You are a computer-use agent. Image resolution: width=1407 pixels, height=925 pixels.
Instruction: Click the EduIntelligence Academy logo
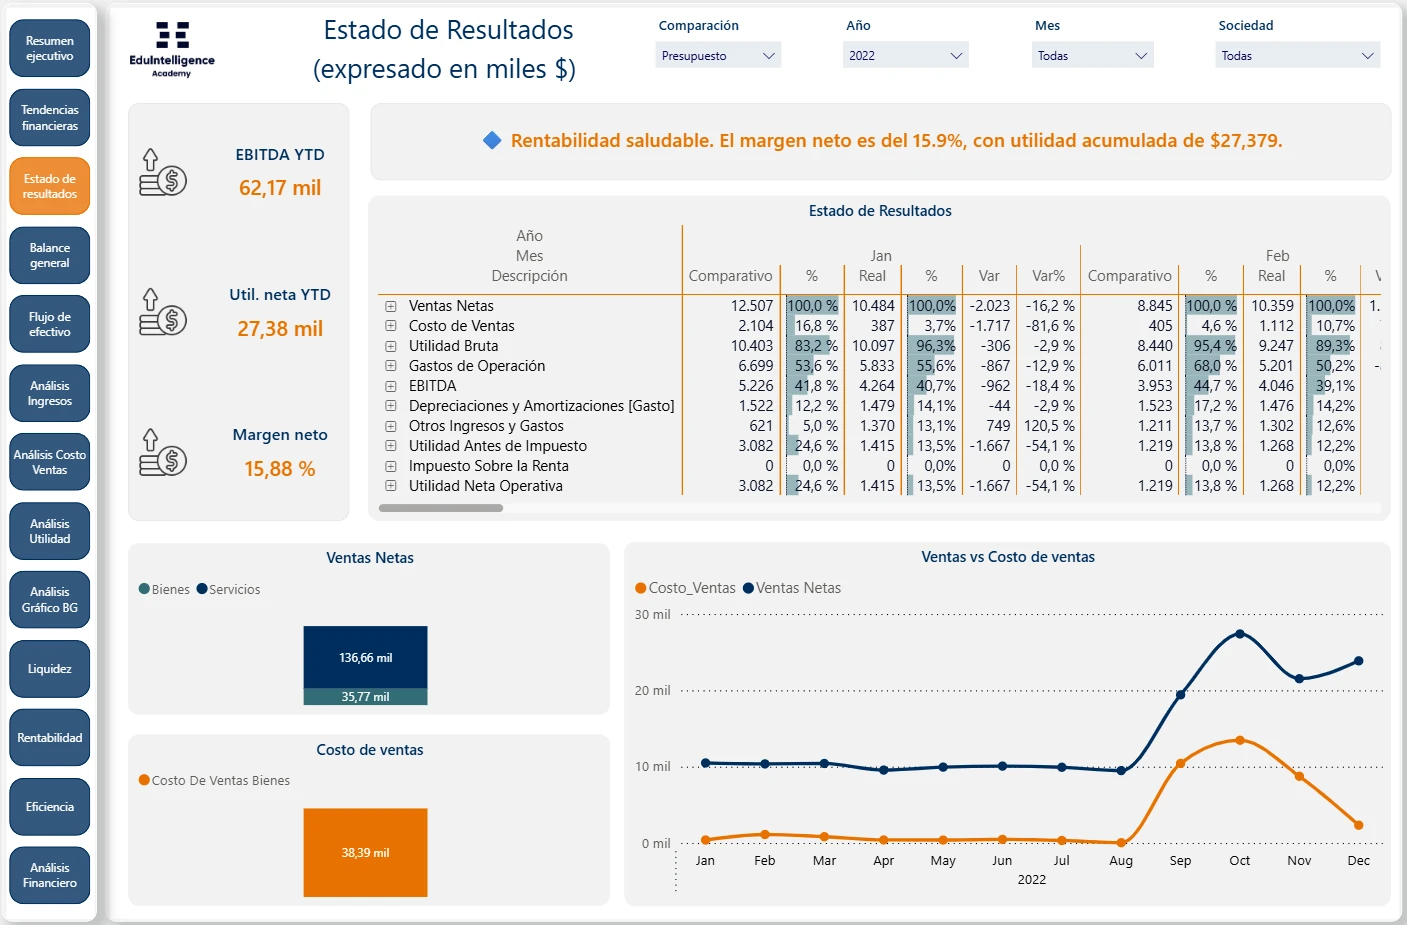[x=172, y=49]
